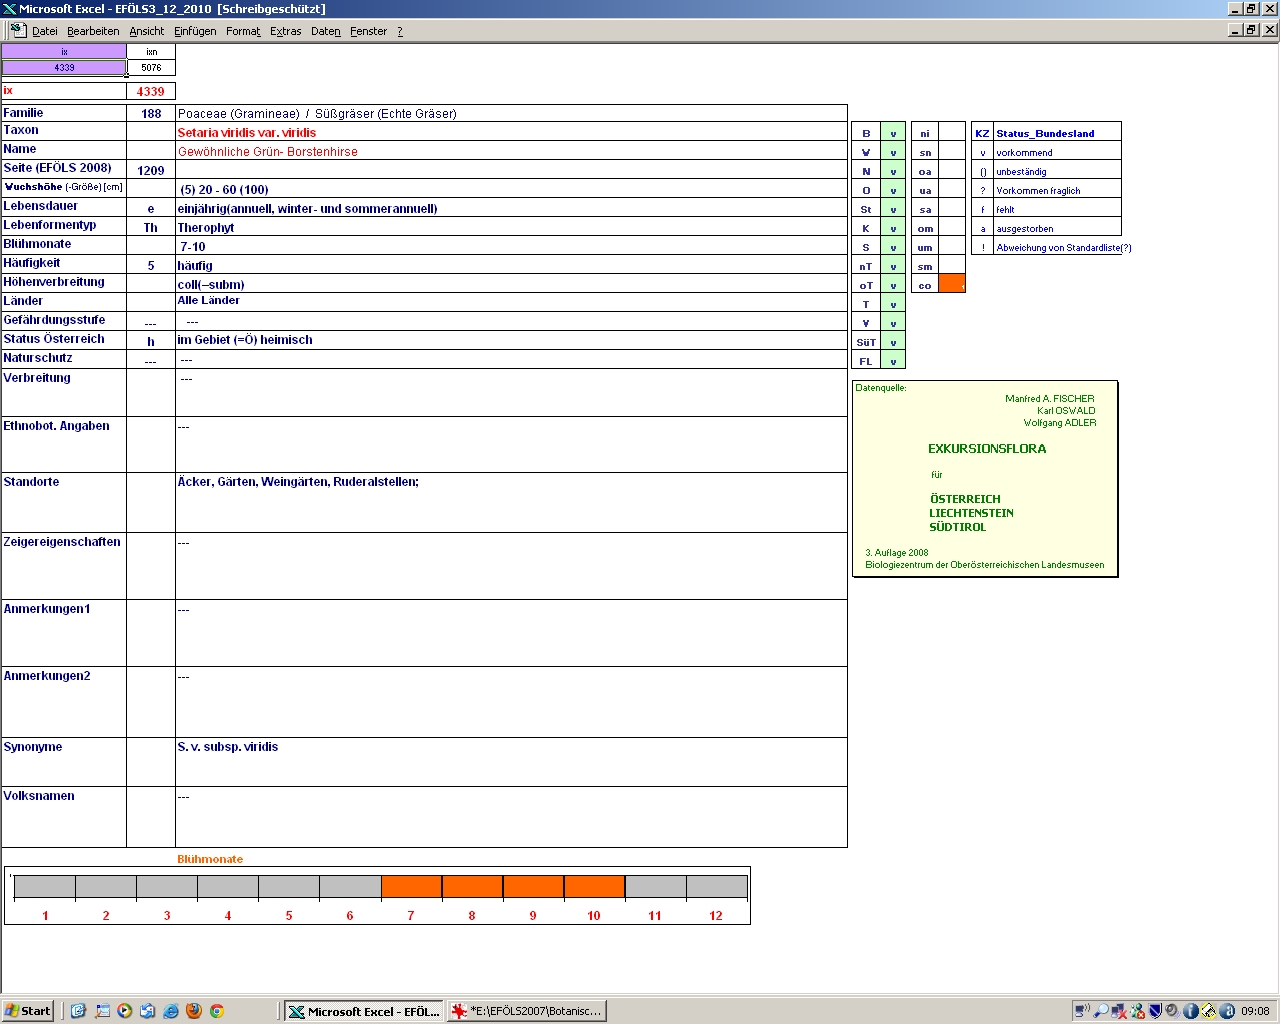This screenshot has width=1280, height=1024.
Task: Click the taxon 'Setaria viridis var. viridis'
Action: [247, 133]
